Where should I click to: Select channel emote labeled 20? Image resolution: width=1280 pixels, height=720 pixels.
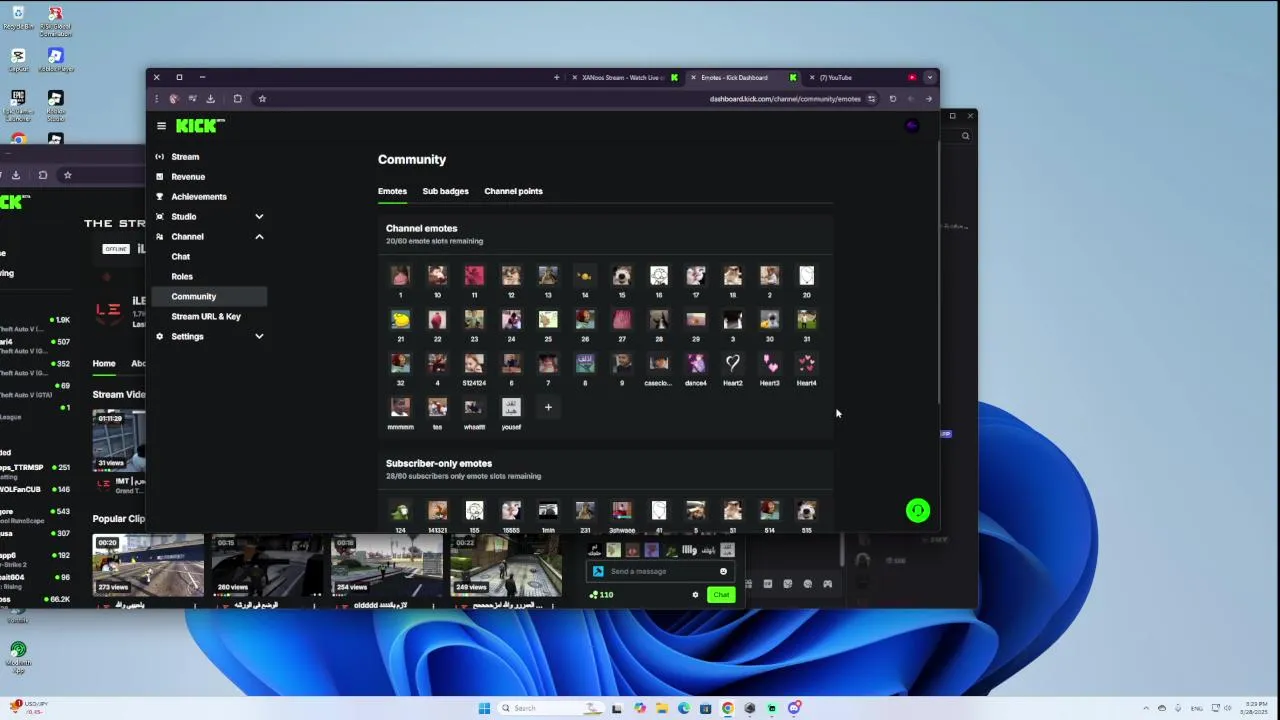[x=807, y=276]
